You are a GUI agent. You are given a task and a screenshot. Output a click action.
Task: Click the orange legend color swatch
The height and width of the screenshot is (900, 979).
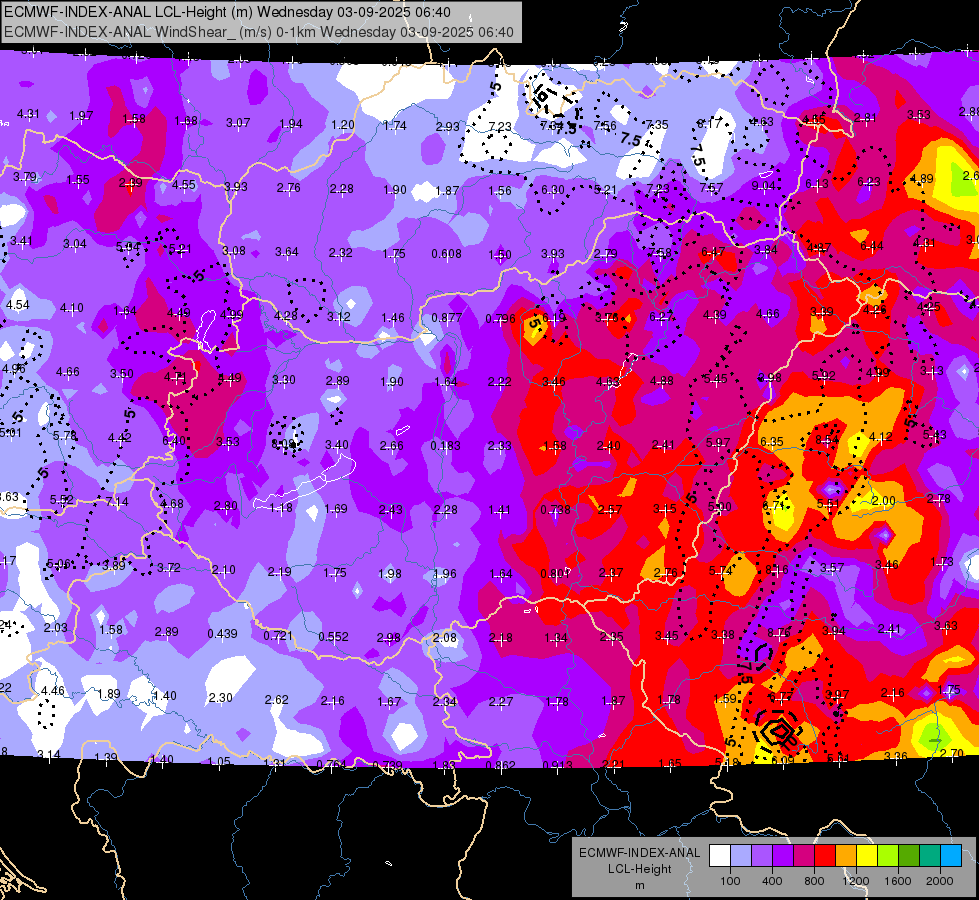click(846, 856)
